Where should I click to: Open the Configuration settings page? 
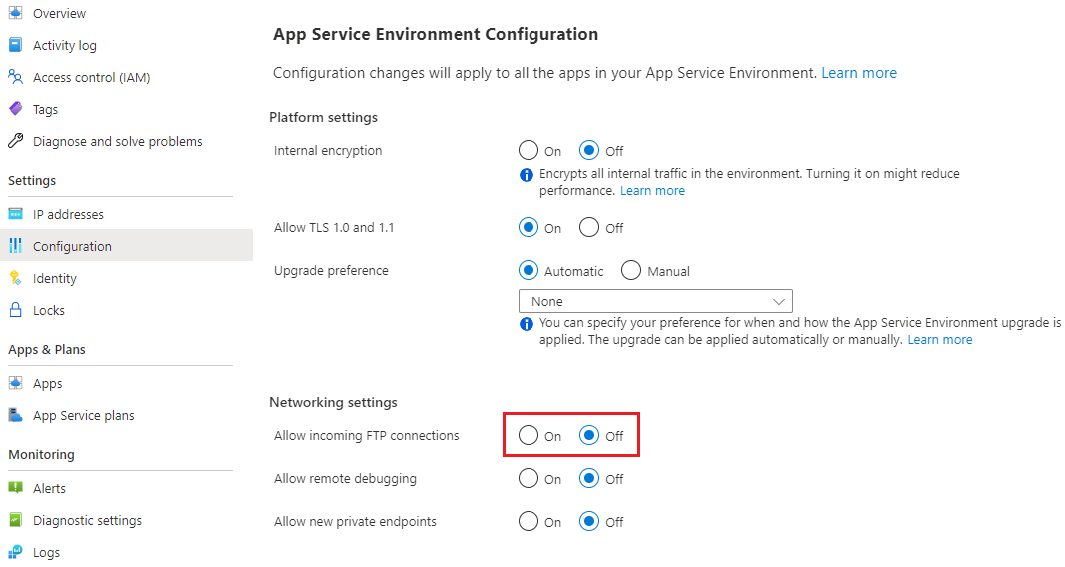[x=72, y=246]
